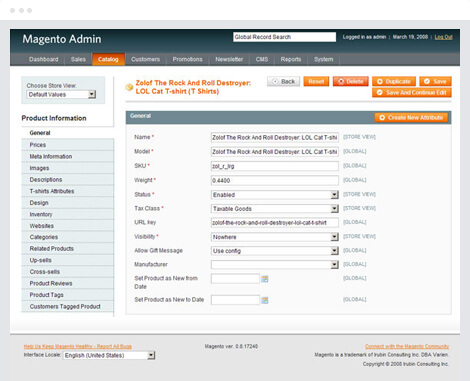Open Customers Tagged Product sidebar tab
The image size is (470, 381).
[x=67, y=306]
